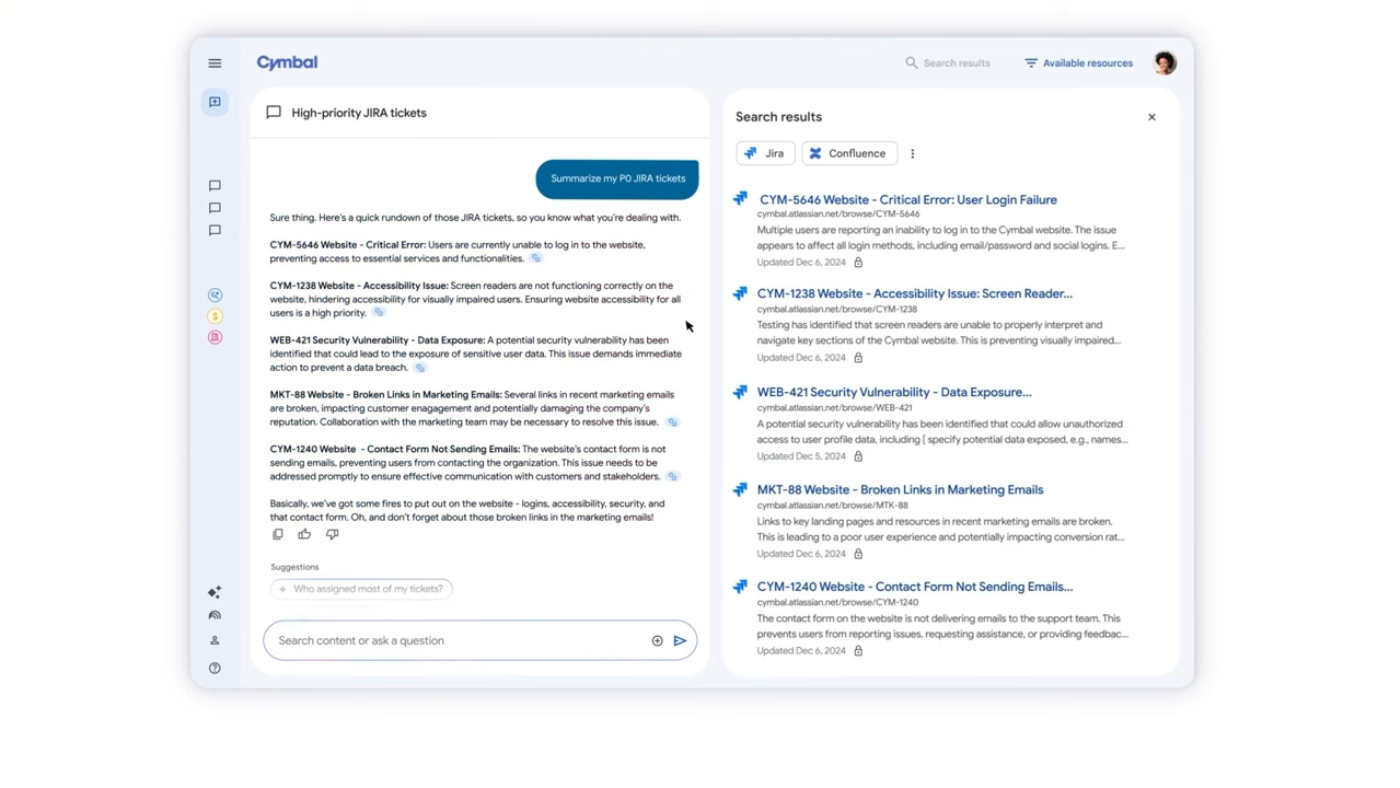Open the hamburger menu in the sidebar
The height and width of the screenshot is (788, 1400).
[215, 63]
